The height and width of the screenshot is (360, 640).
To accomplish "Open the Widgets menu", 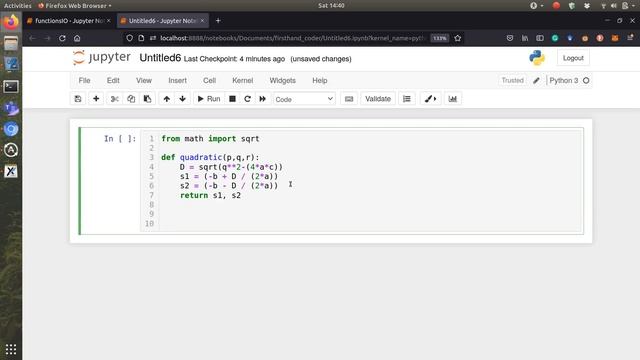I will (x=282, y=80).
